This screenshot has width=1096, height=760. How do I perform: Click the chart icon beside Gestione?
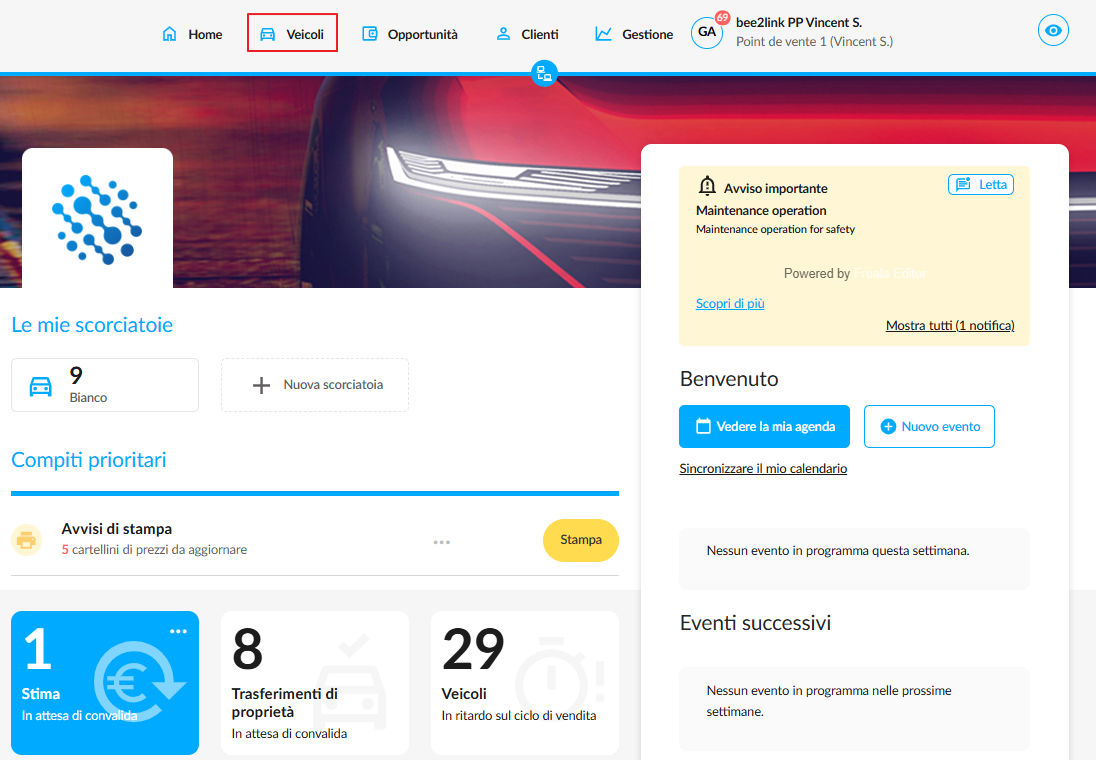[603, 34]
